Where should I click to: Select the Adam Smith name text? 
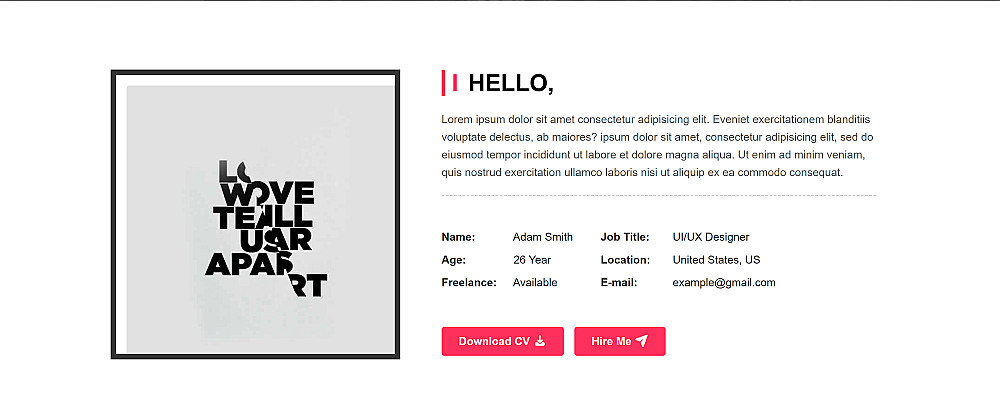(543, 237)
